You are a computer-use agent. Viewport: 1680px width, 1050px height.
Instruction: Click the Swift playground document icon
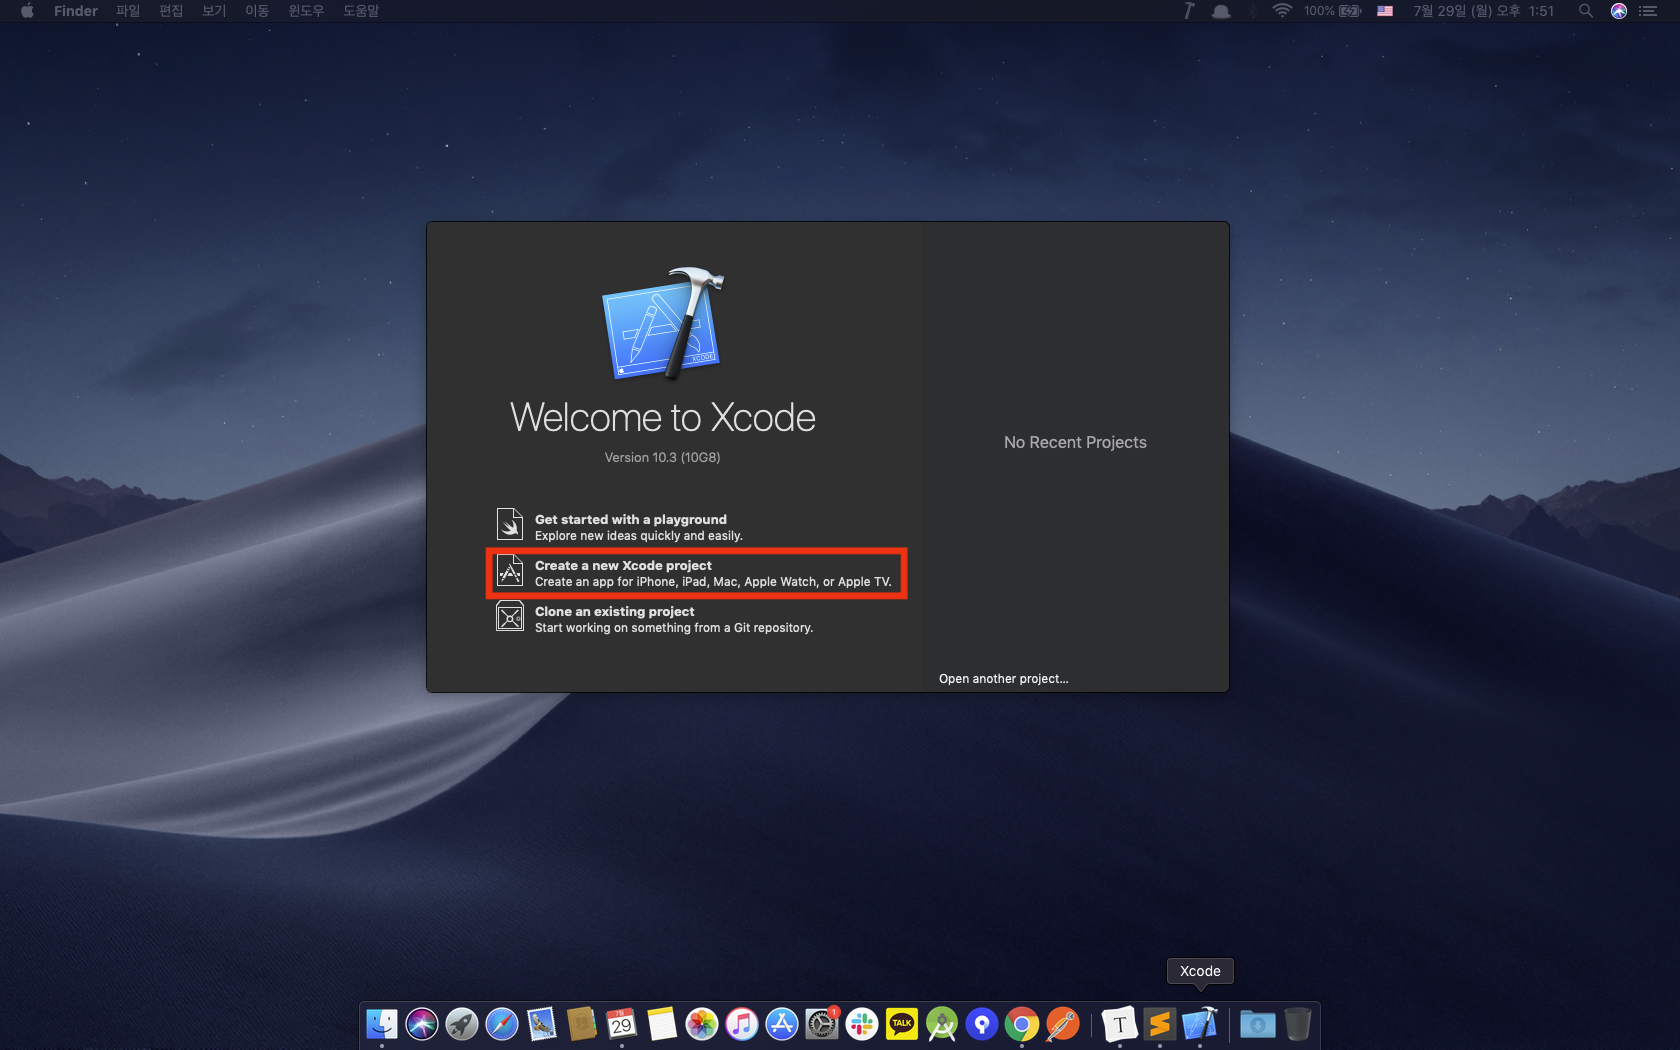pos(510,524)
